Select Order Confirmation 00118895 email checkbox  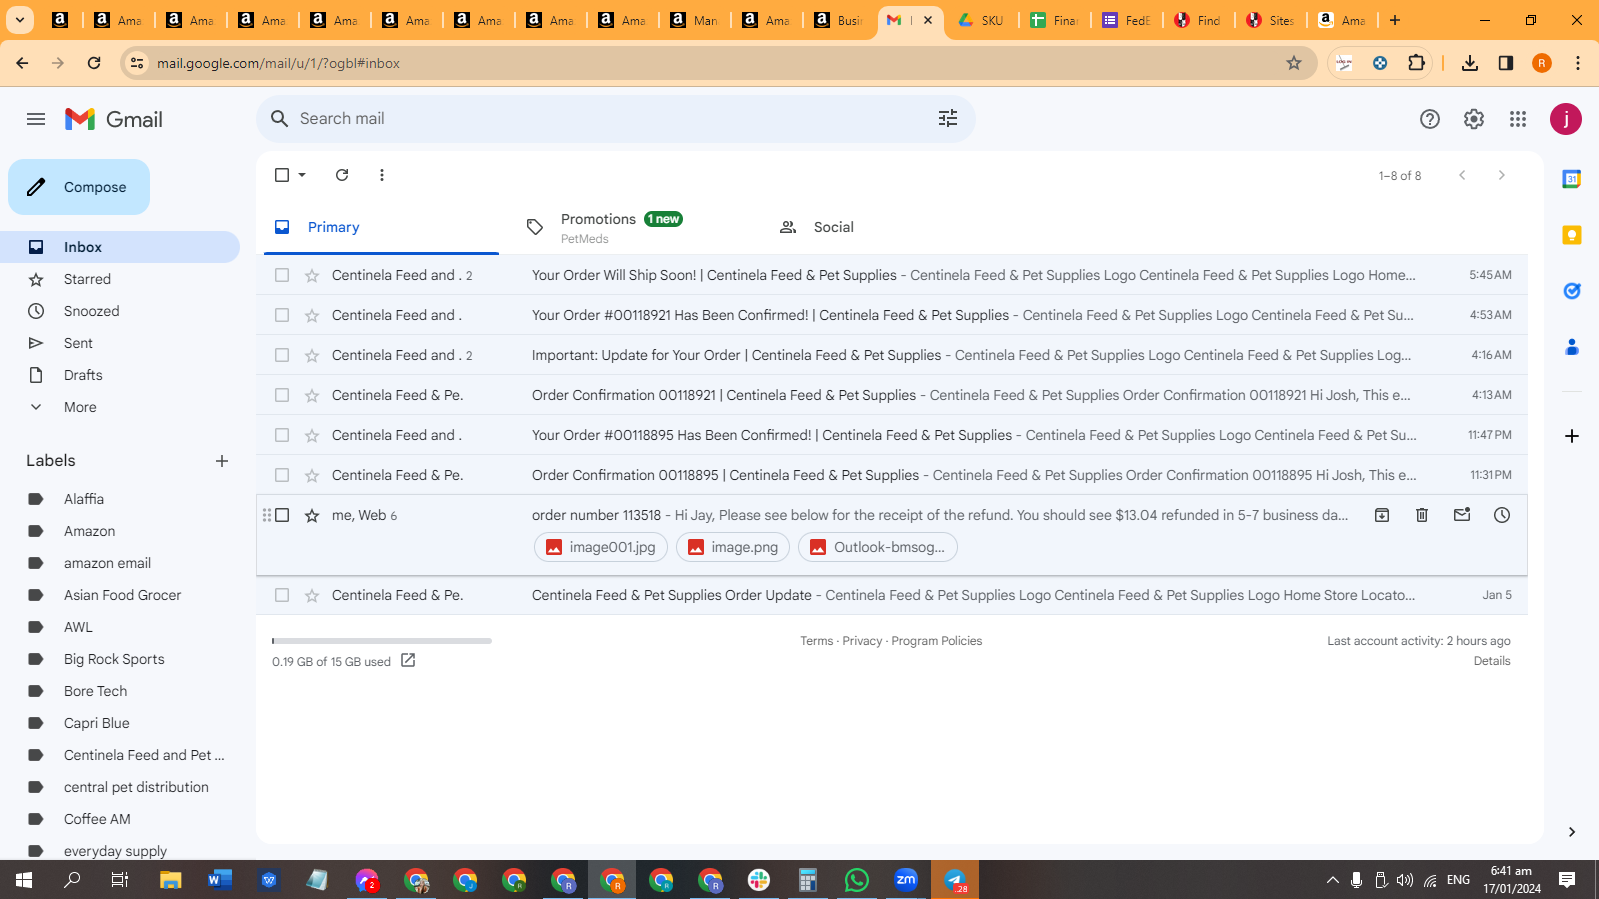point(282,475)
